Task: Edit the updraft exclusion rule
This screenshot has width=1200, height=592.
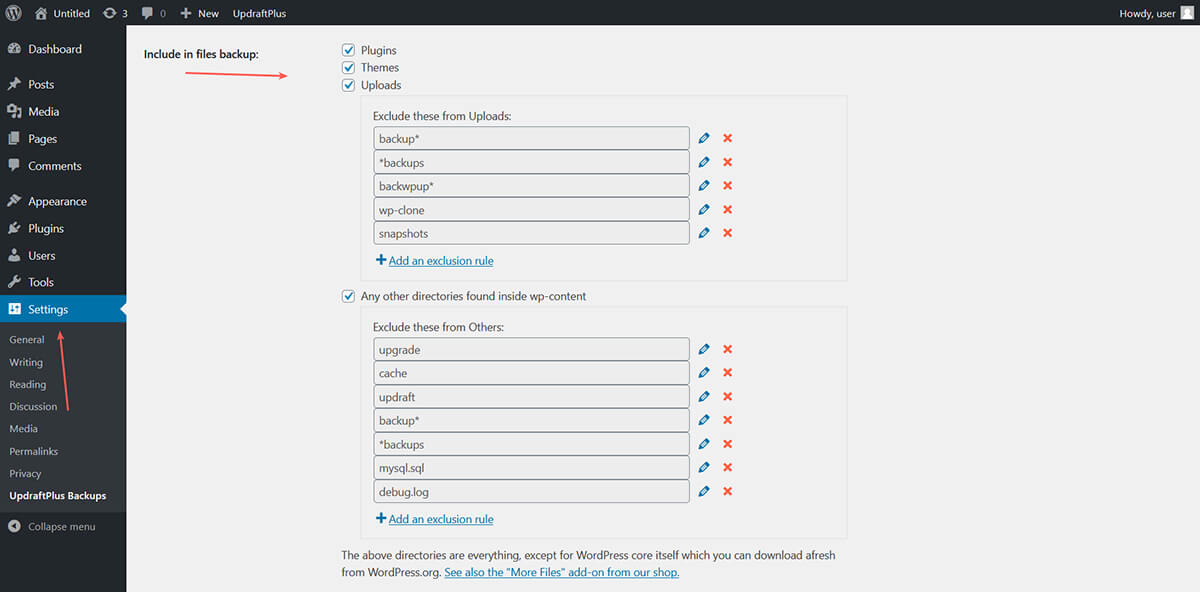Action: coord(704,396)
